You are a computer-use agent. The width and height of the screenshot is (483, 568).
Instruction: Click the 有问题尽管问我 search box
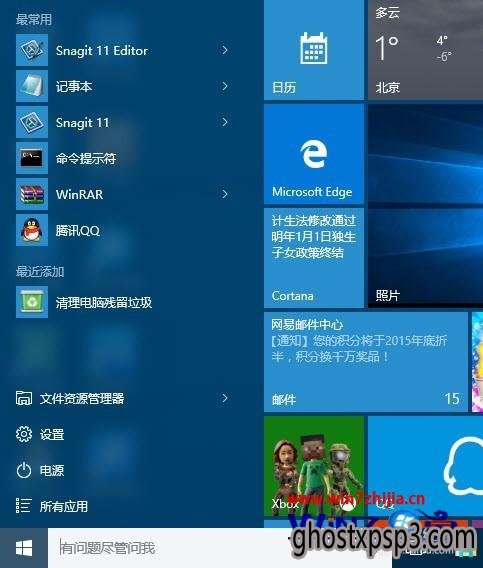220,548
